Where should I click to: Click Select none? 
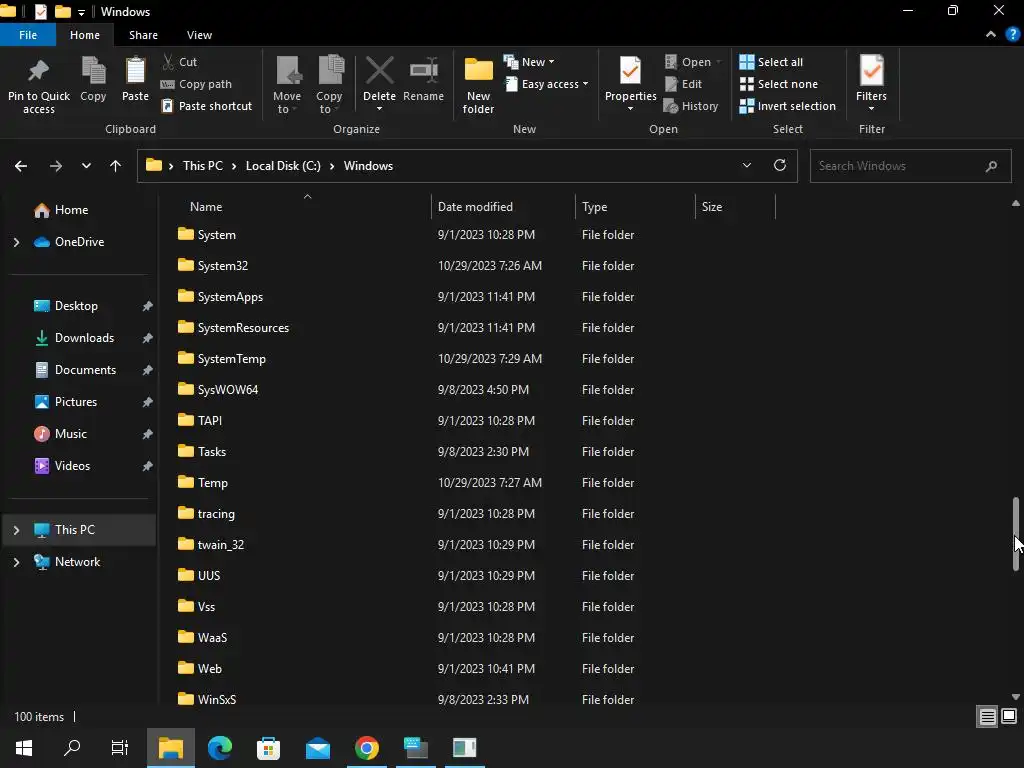point(778,84)
